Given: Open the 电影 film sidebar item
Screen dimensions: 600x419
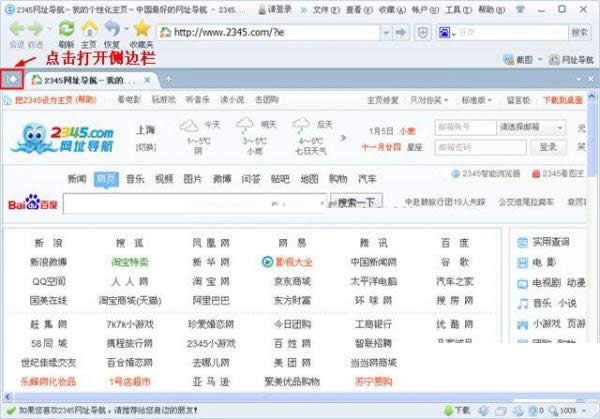Looking at the screenshot, I should coord(536,262).
